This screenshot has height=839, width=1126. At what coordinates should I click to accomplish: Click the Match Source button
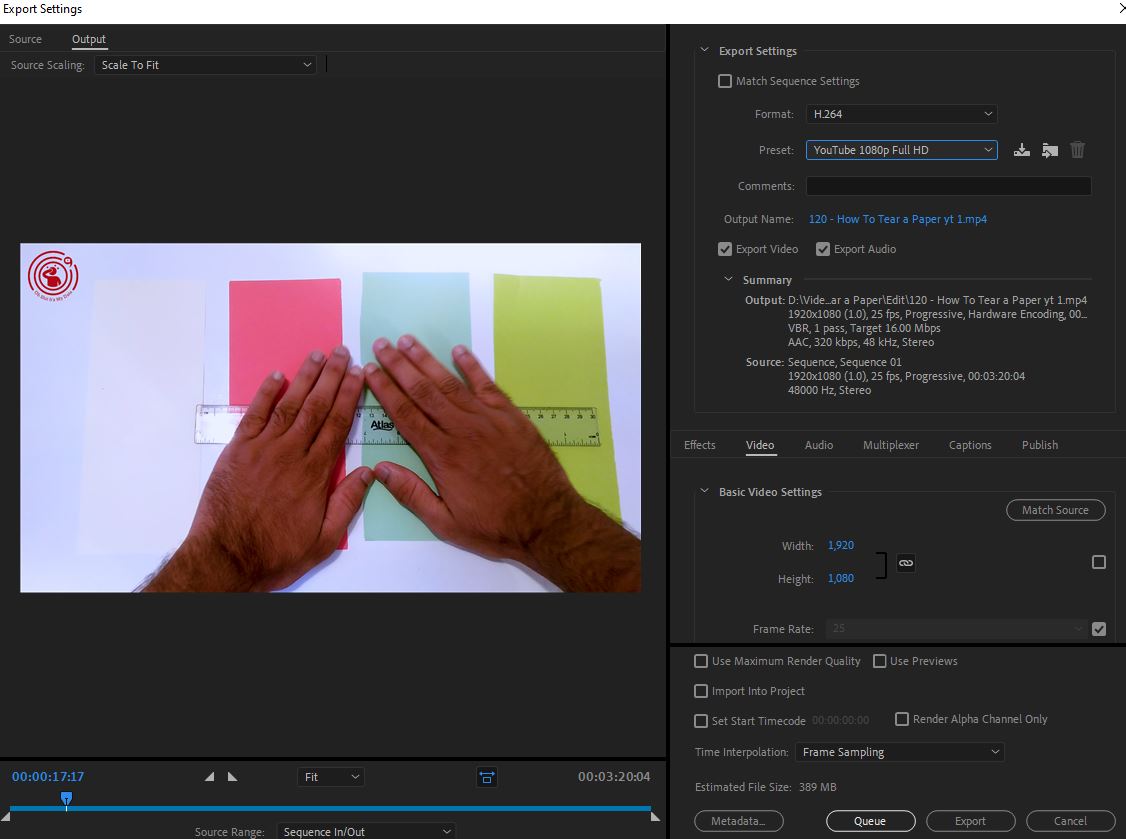(x=1056, y=510)
